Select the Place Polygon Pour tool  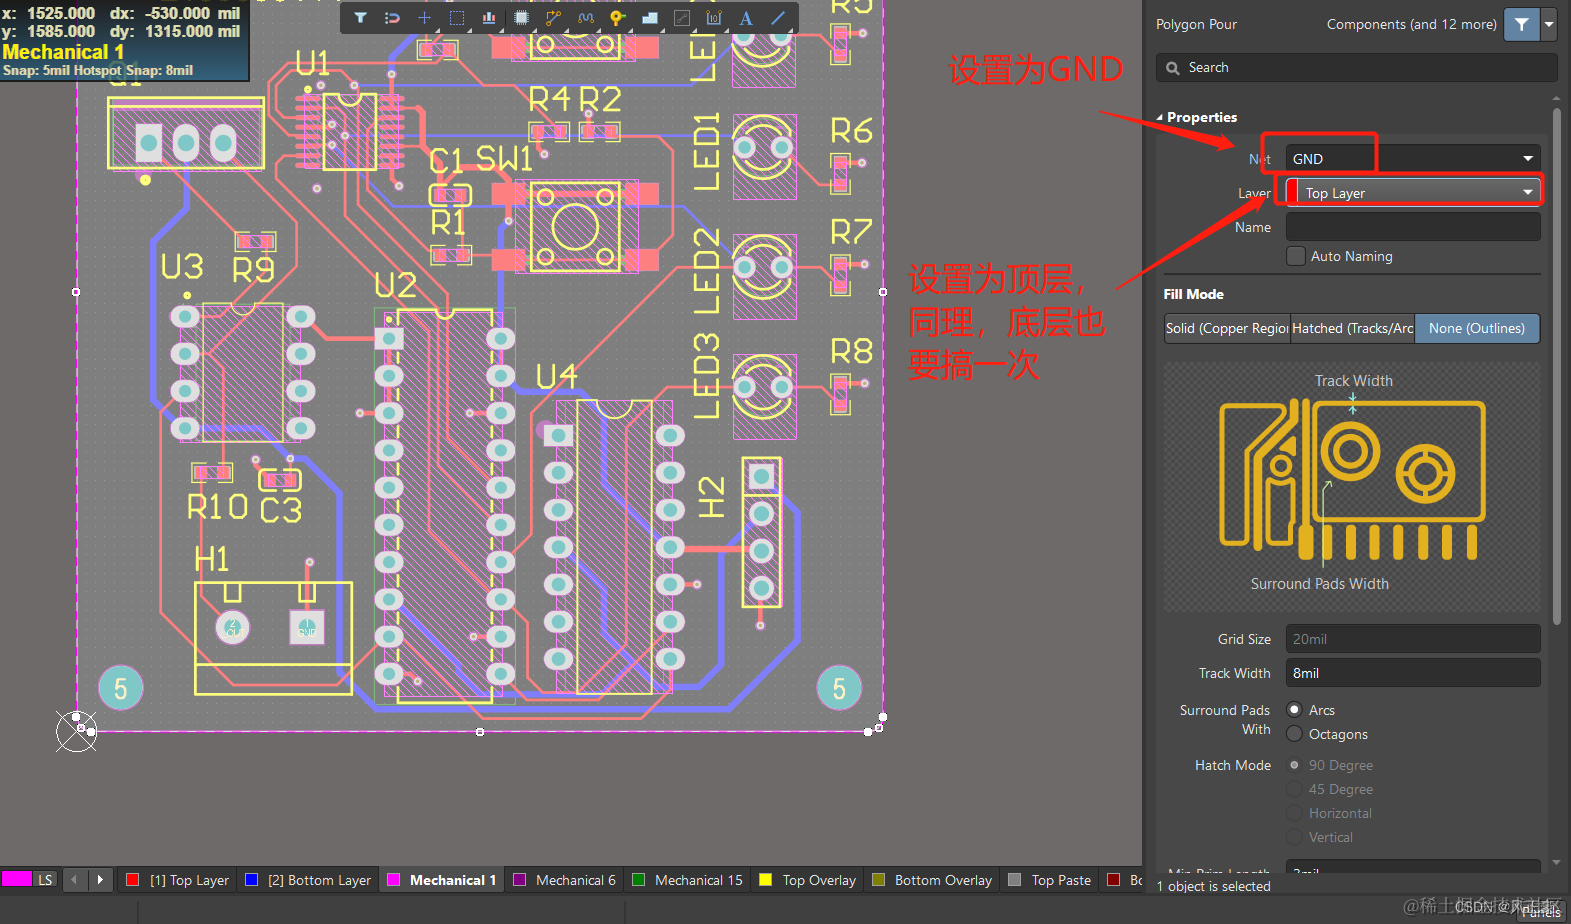pyautogui.click(x=650, y=18)
